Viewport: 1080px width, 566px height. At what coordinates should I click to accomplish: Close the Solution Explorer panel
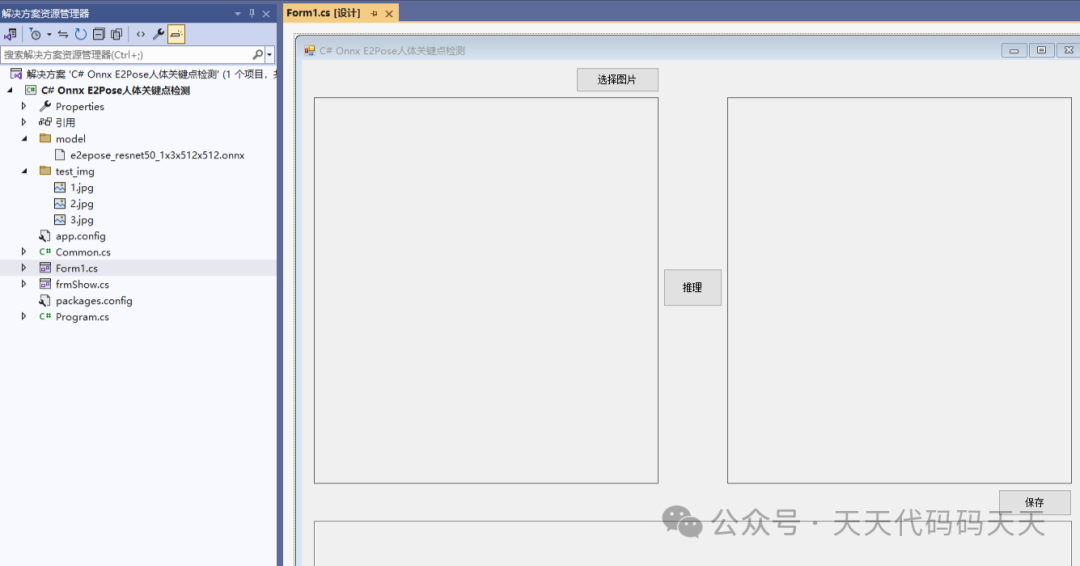[266, 13]
